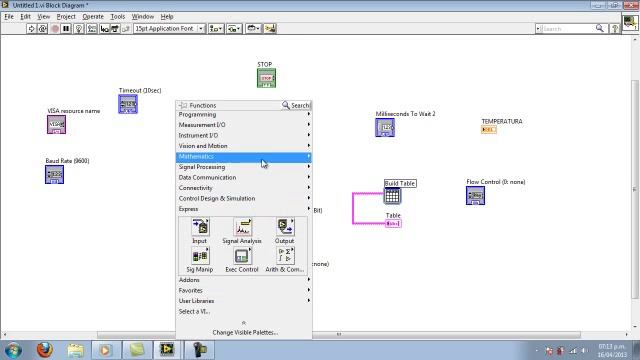Screen dimensions: 640x360
Task: Select TEMPERATURA indicator terminal
Action: pyautogui.click(x=489, y=129)
